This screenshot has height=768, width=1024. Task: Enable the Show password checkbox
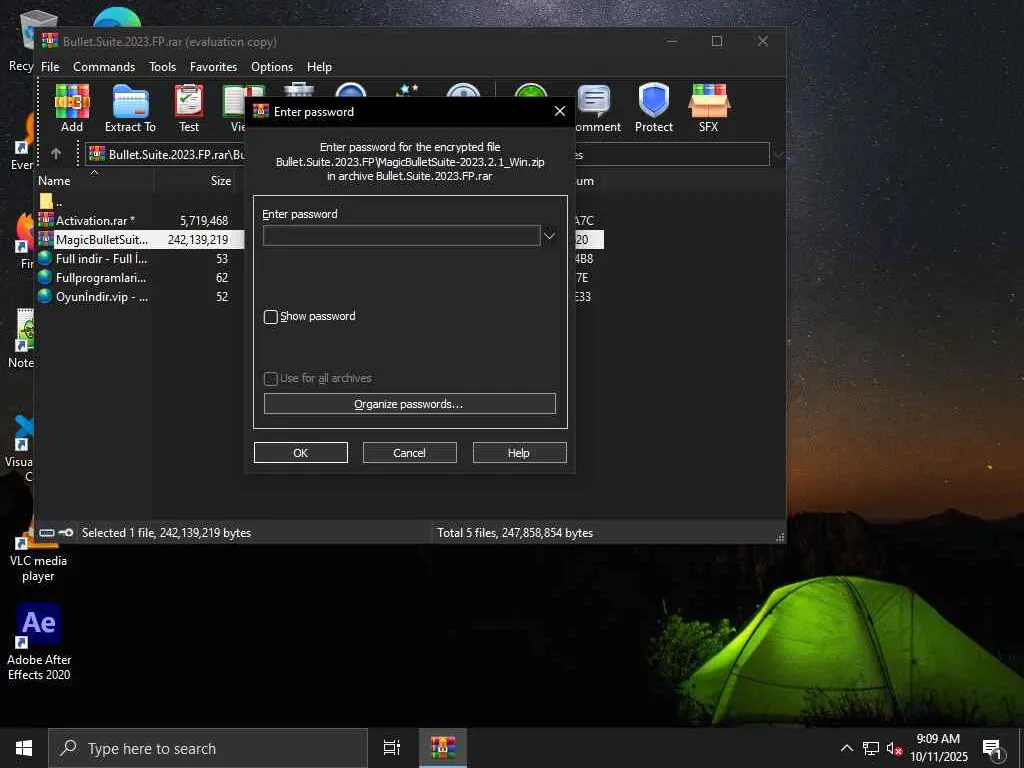pos(271,317)
